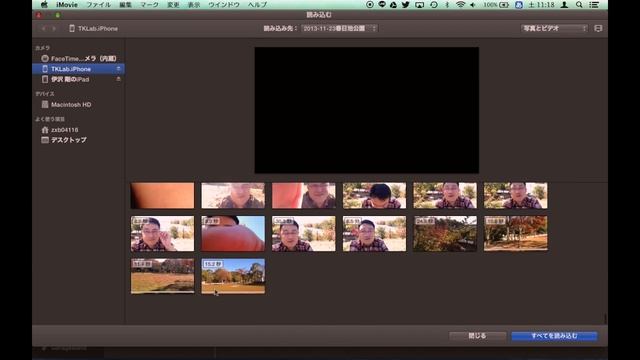Screen dimensions: 640x360
Task: Select 伊沢 剛のiPad in sidebar
Action: pyautogui.click(x=79, y=79)
